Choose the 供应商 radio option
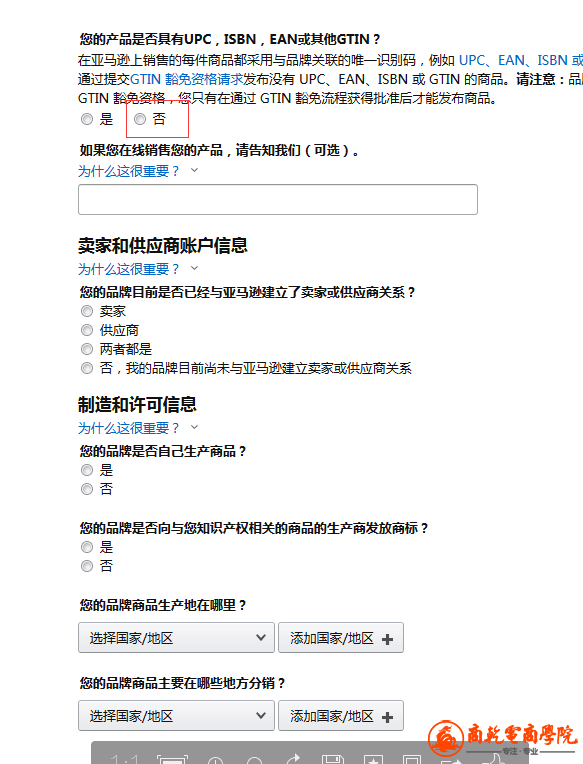The width and height of the screenshot is (583, 764). 87,330
